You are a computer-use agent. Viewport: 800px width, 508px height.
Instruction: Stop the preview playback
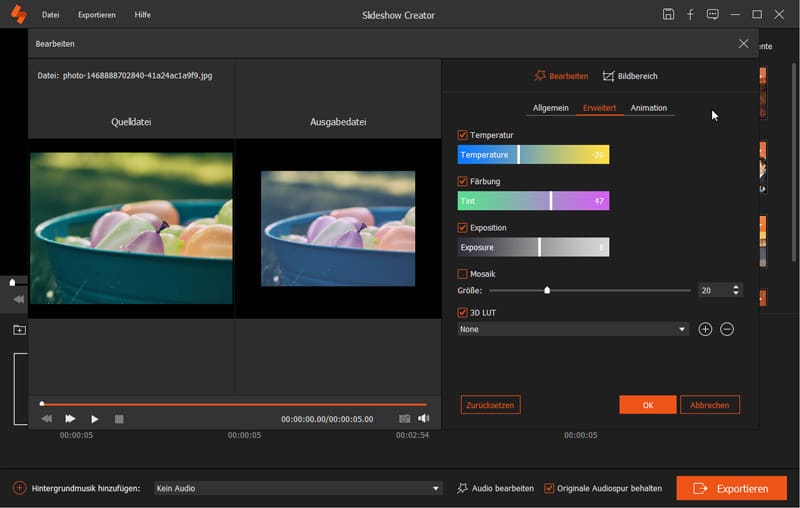(x=119, y=419)
